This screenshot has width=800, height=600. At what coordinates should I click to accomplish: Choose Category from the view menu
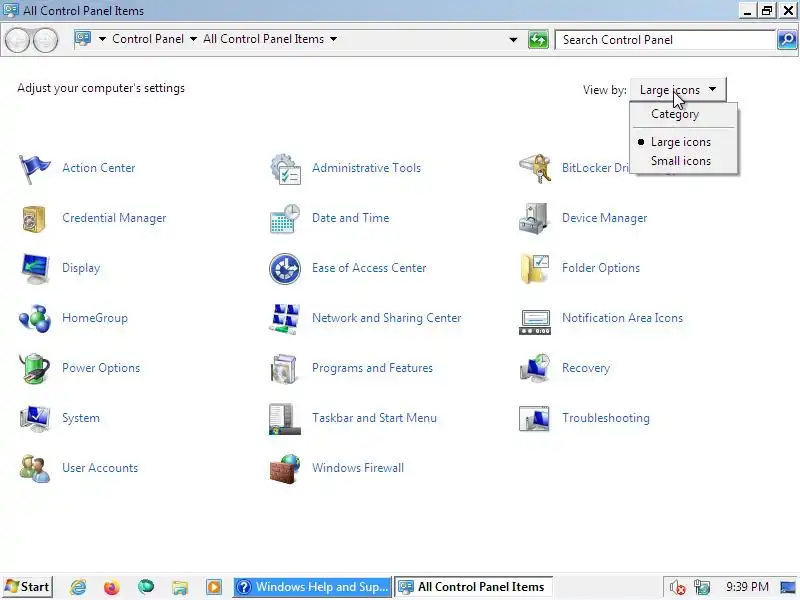(x=674, y=114)
